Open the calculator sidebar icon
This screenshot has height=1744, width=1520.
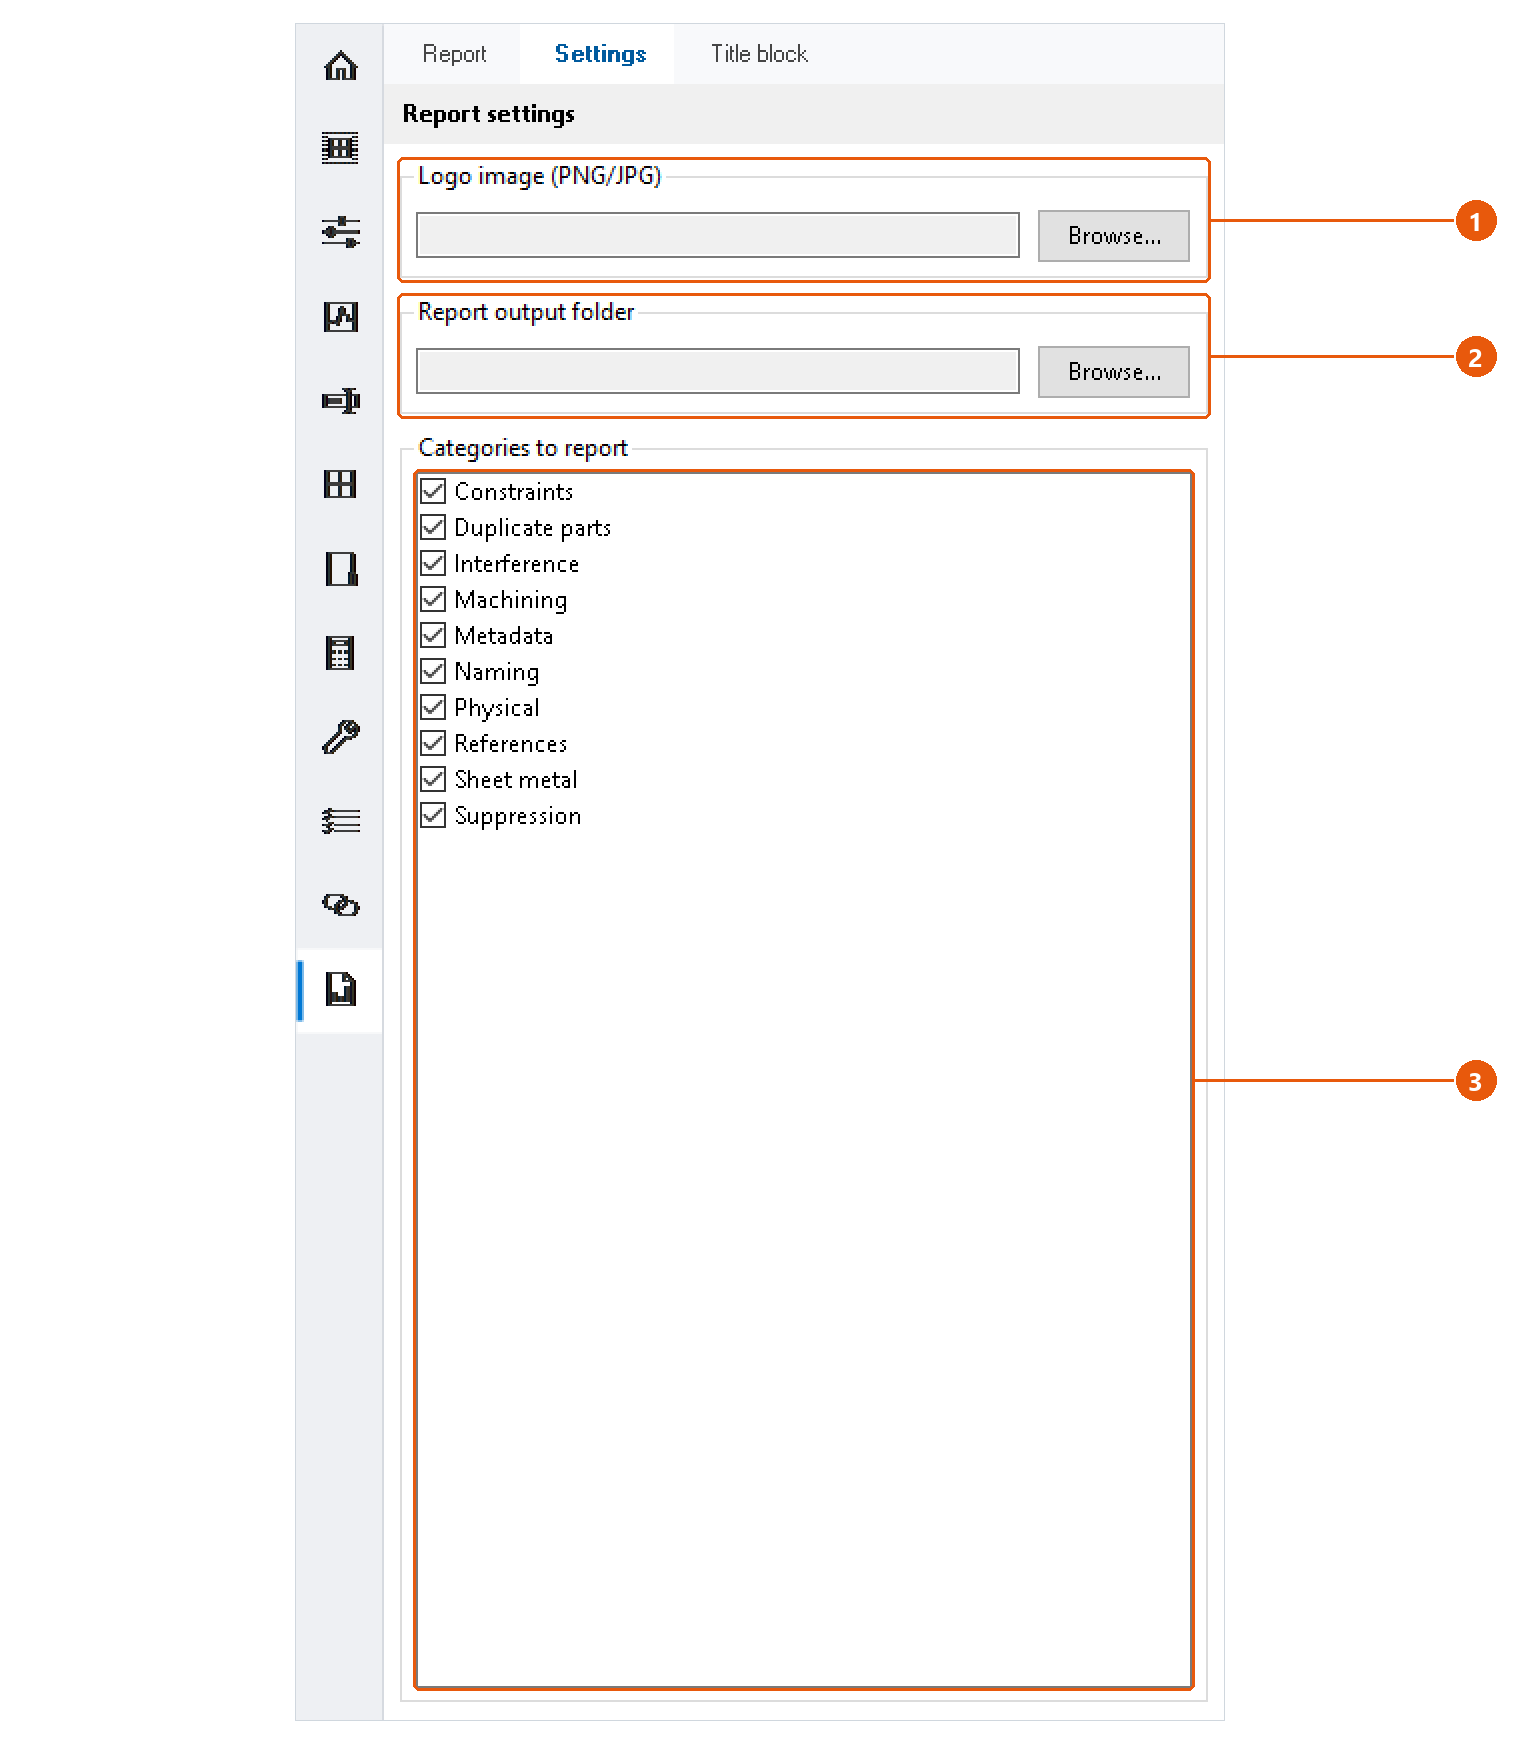340,653
